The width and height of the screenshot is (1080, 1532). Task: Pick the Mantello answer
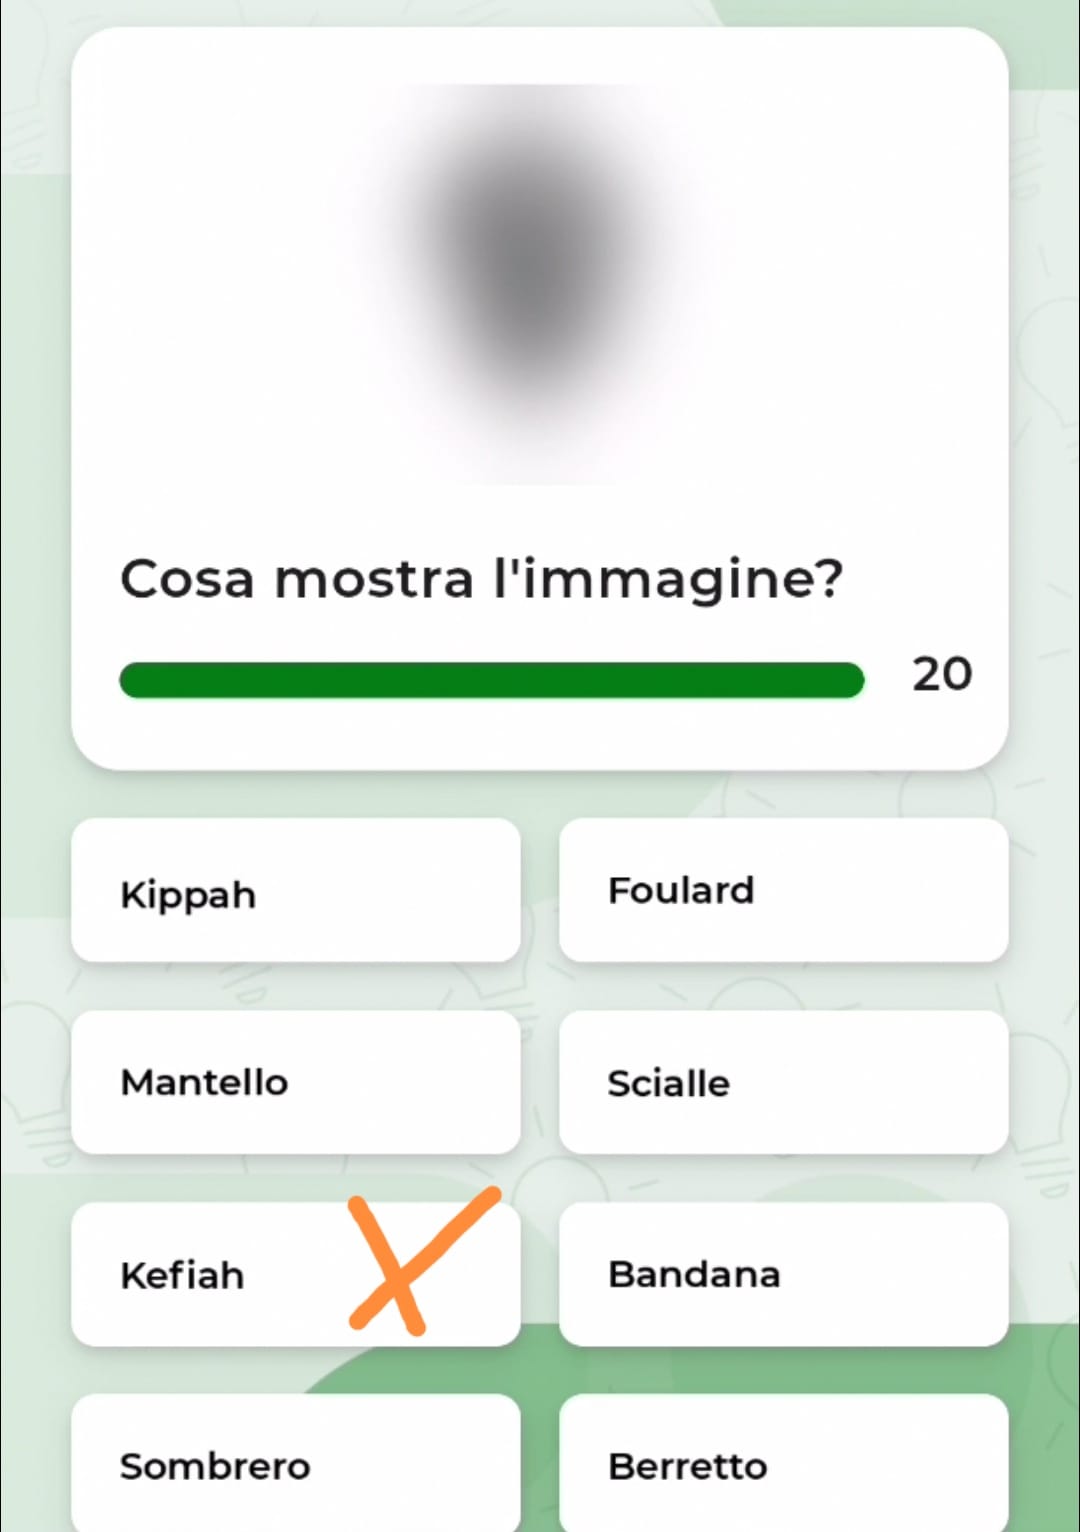(x=295, y=1083)
